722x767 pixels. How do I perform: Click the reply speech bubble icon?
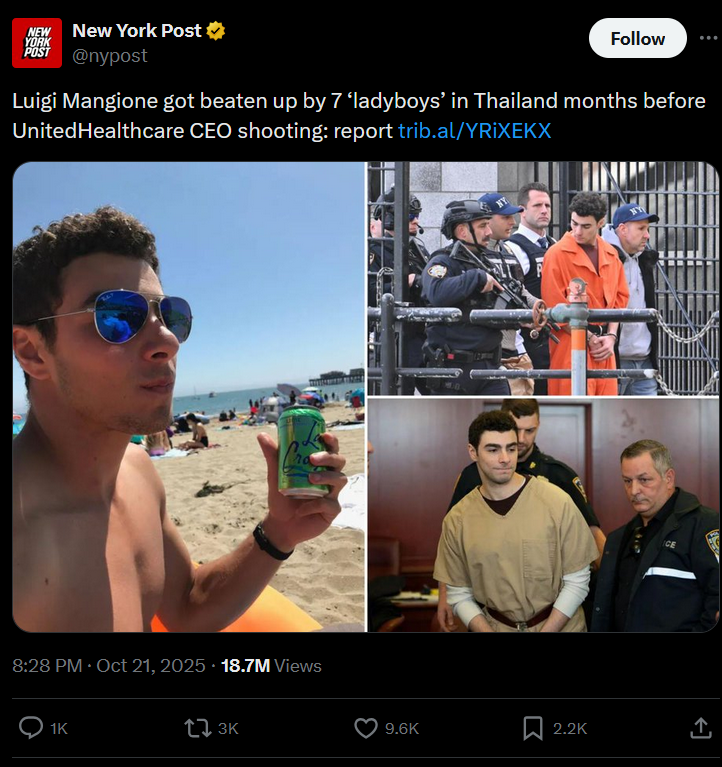pos(31,727)
